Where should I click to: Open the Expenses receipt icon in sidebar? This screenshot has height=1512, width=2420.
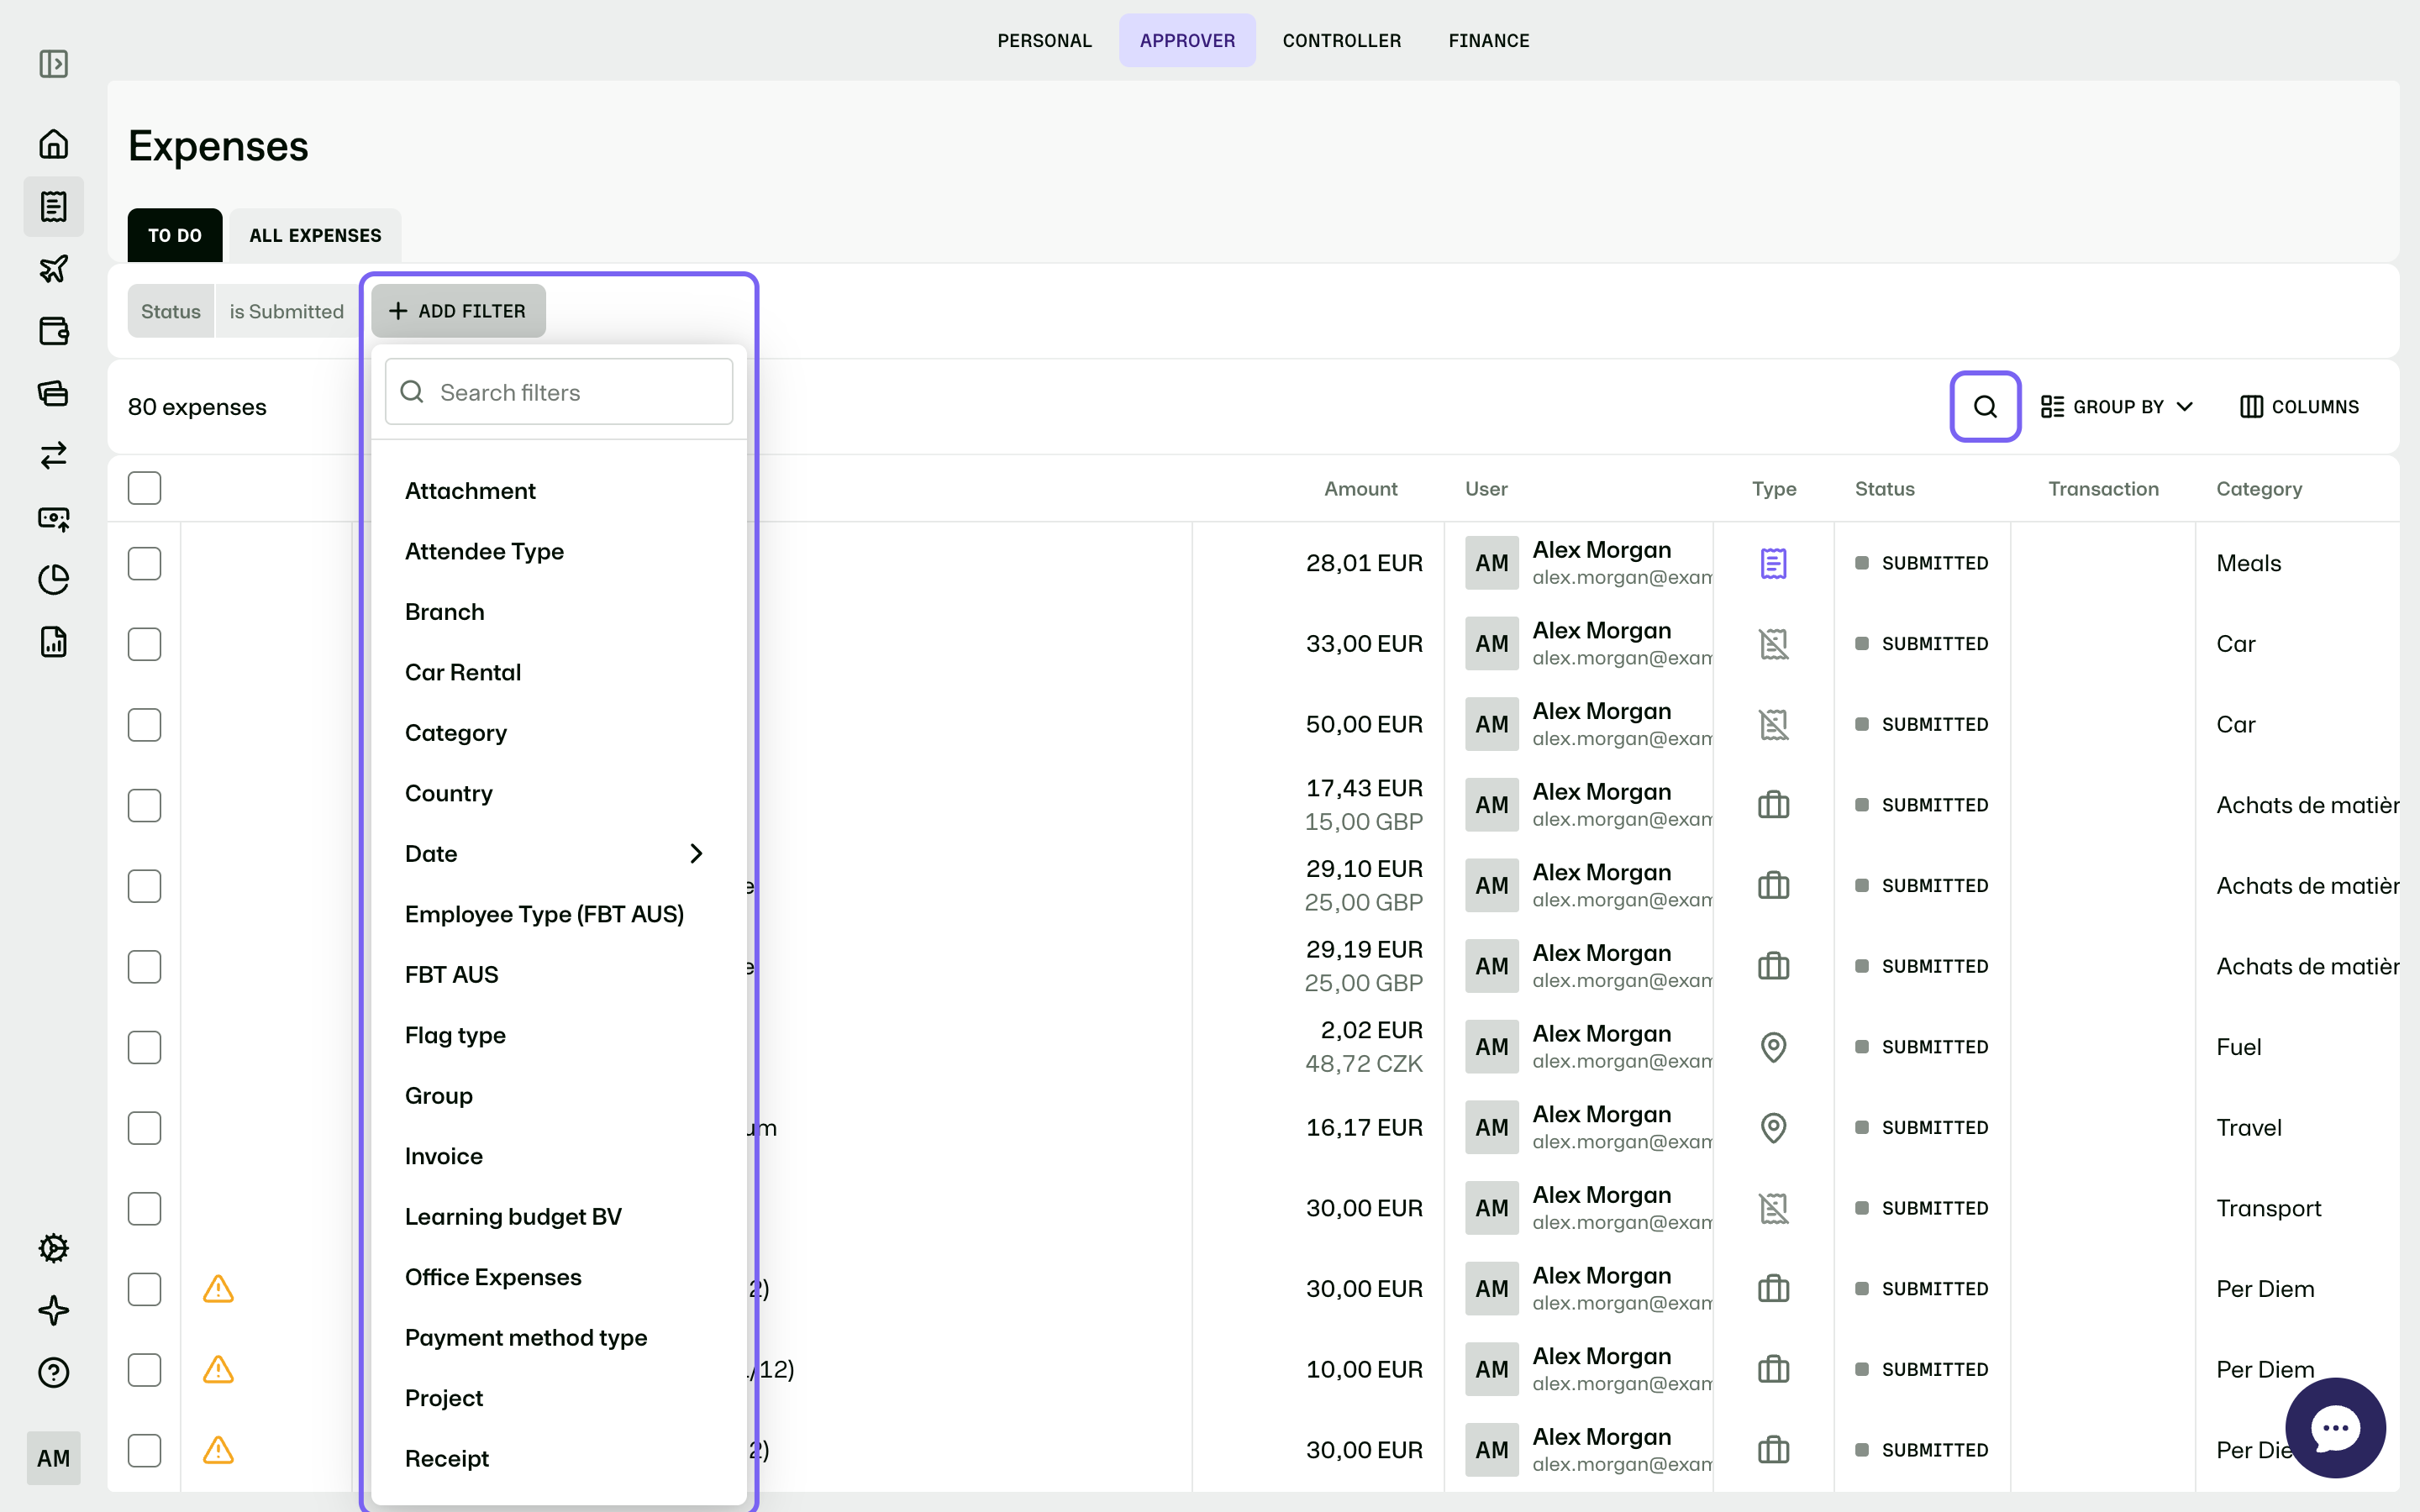pos(54,206)
